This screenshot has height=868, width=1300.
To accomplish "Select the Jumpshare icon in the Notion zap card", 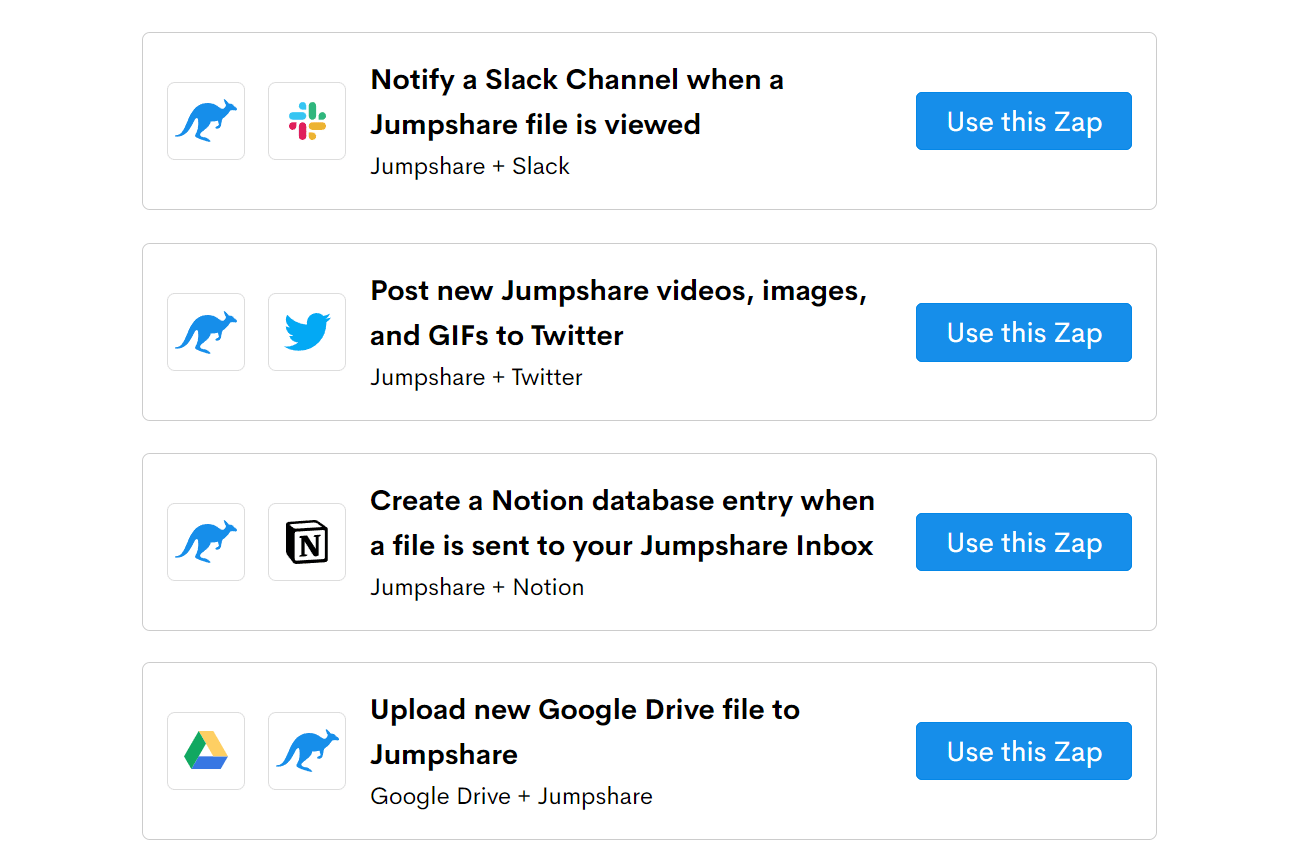I will coord(205,542).
